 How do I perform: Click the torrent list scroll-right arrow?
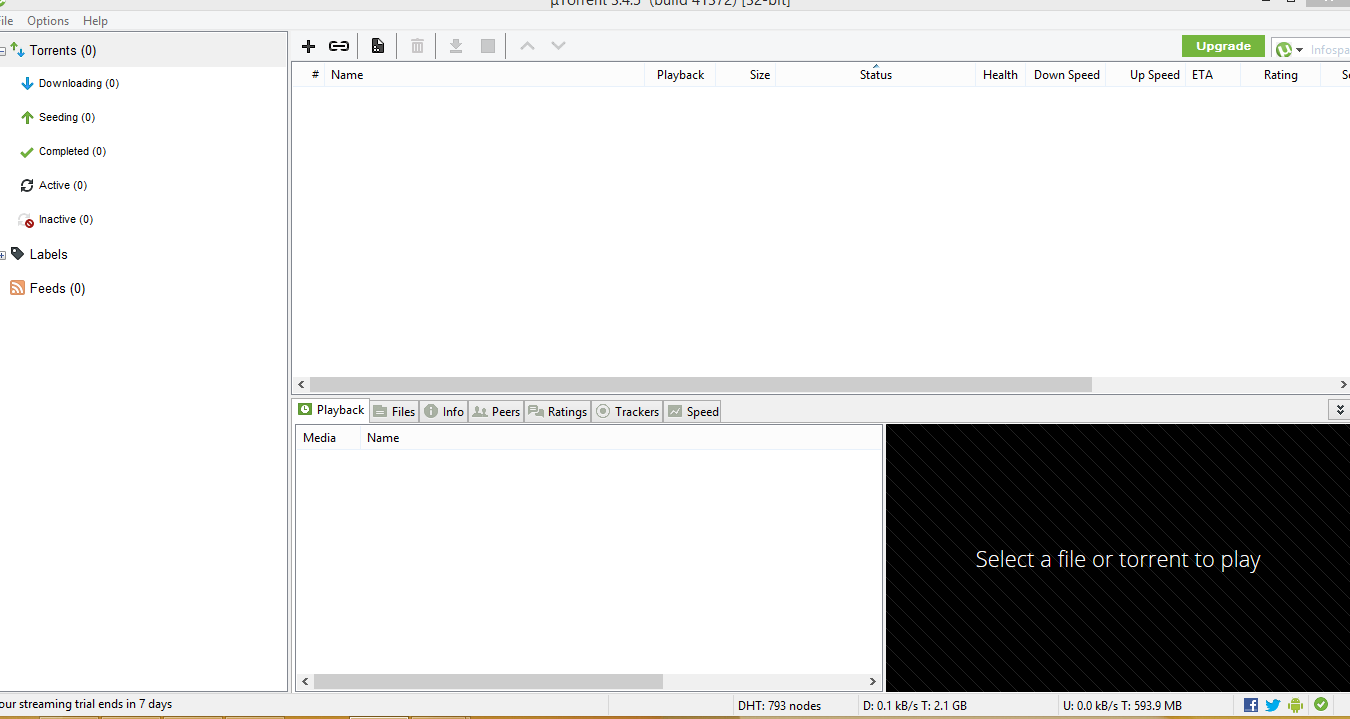point(1342,385)
